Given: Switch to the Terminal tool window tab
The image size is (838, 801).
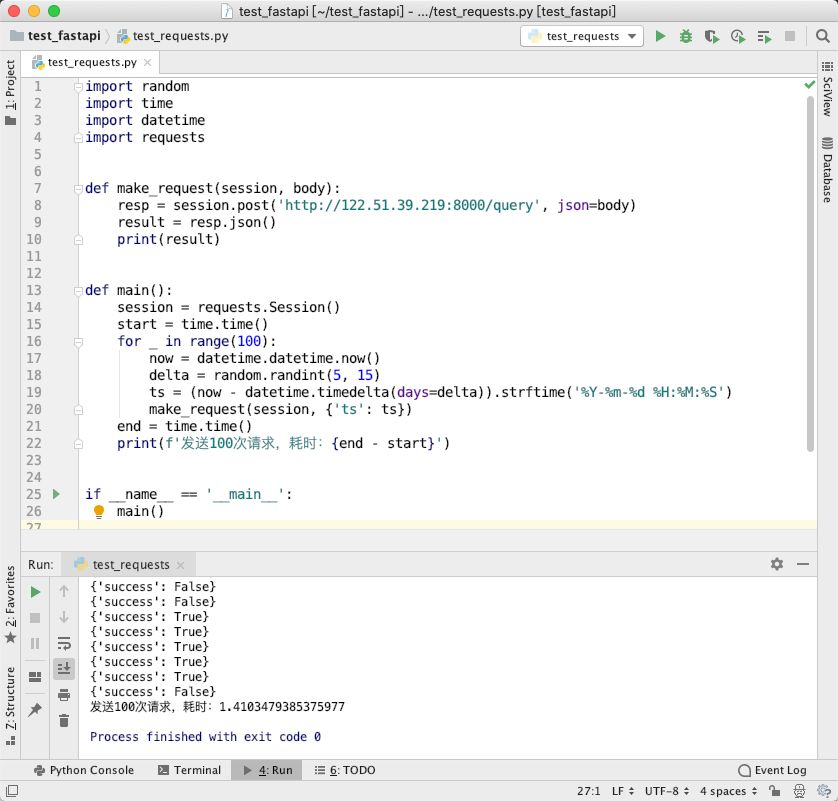Looking at the screenshot, I should coord(190,769).
